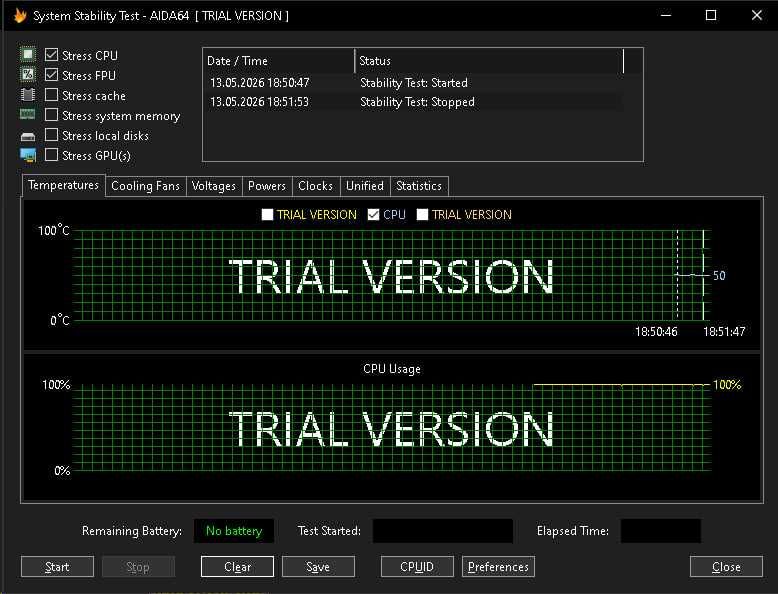The width and height of the screenshot is (778, 594).
Task: Click the green memory module icon
Action: point(28,115)
